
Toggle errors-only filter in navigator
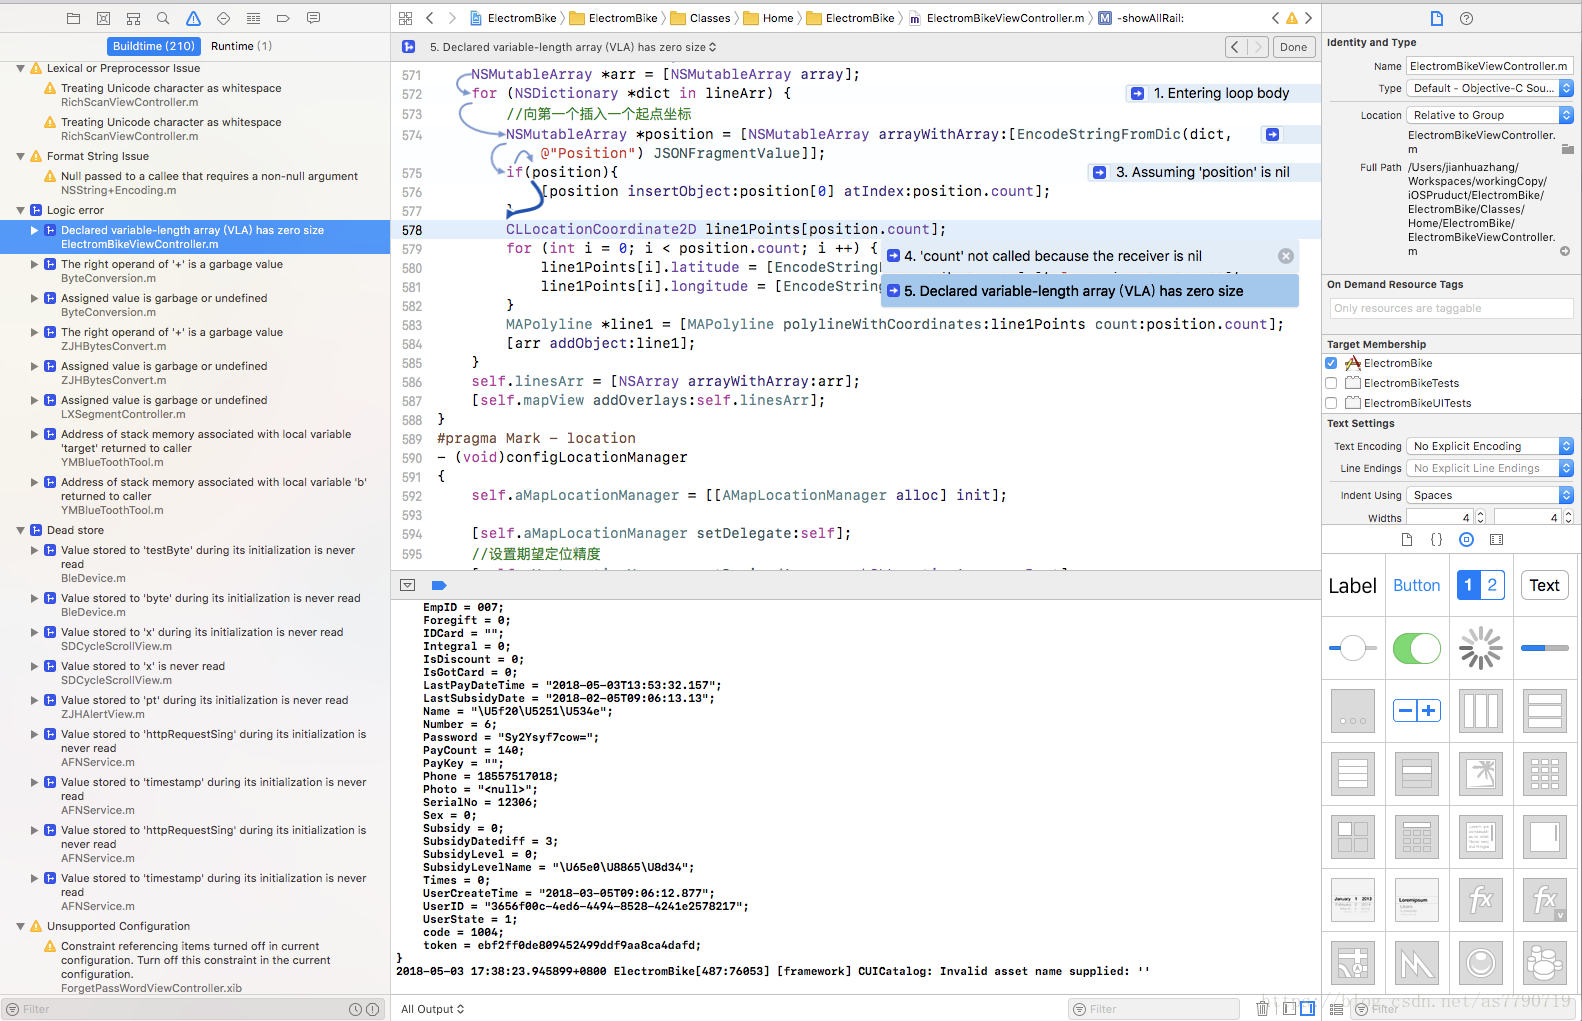373,1009
